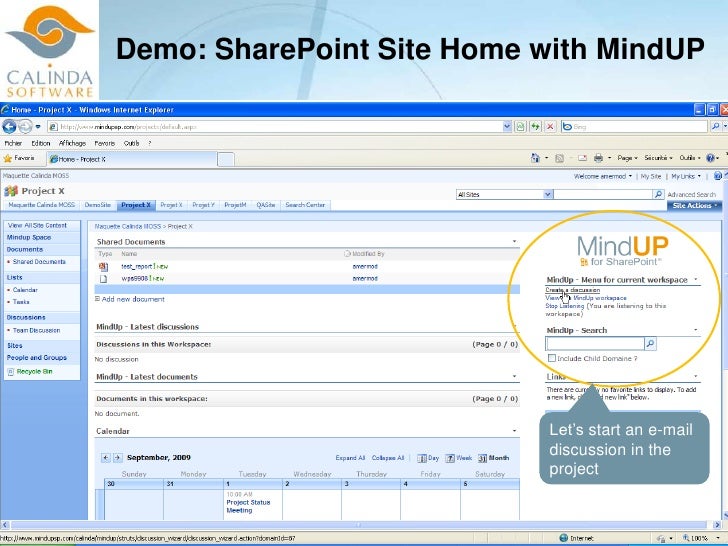
Task: Click the Read mail toolbar icon
Action: [x=582, y=158]
